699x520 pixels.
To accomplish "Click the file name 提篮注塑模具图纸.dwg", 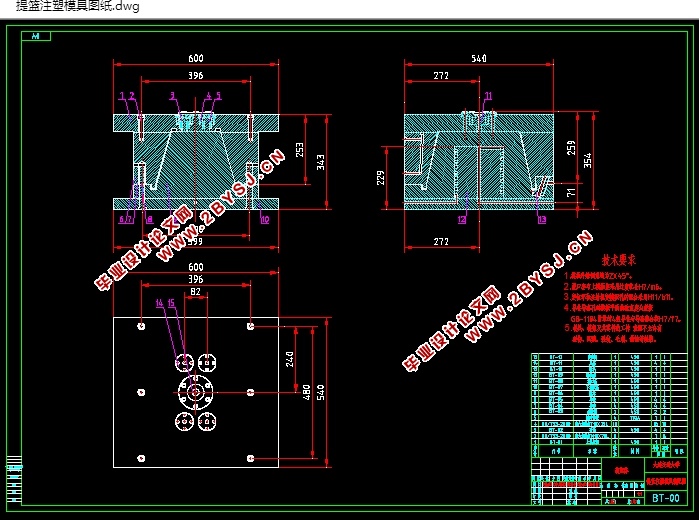I will pyautogui.click(x=78, y=6).
